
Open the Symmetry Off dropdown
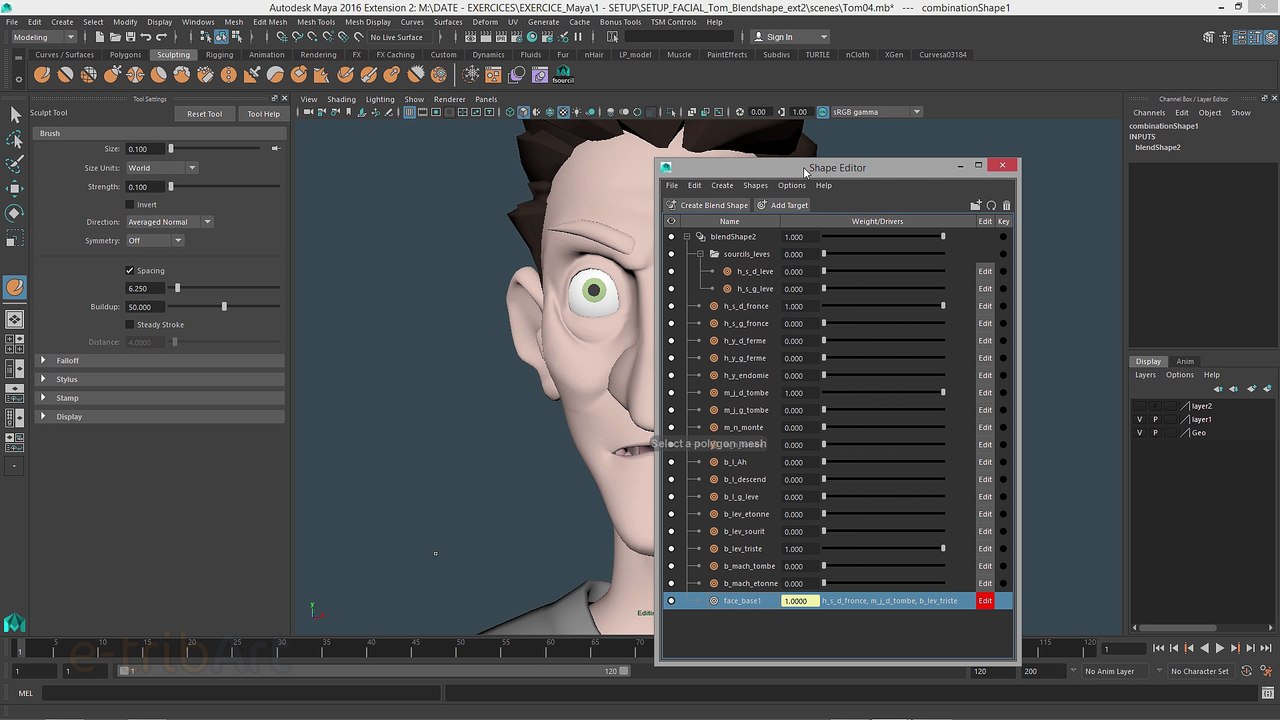(155, 240)
